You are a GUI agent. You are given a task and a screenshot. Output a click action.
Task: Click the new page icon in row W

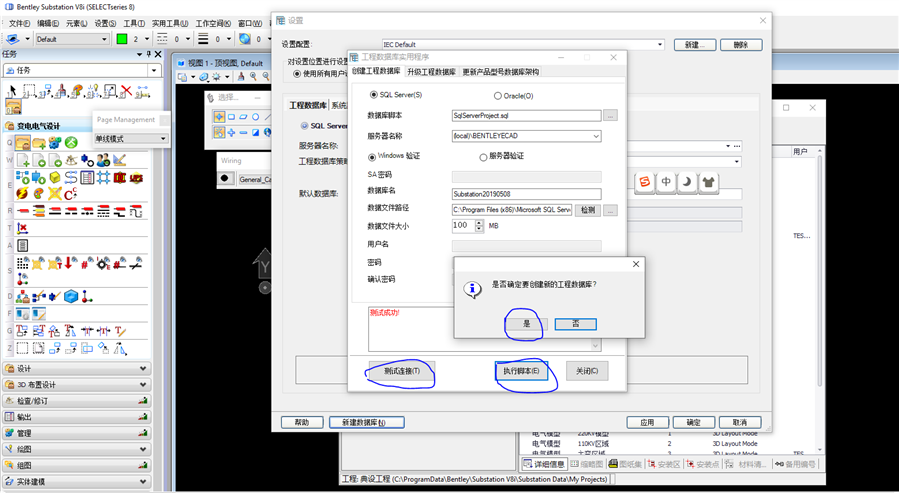click(x=23, y=160)
